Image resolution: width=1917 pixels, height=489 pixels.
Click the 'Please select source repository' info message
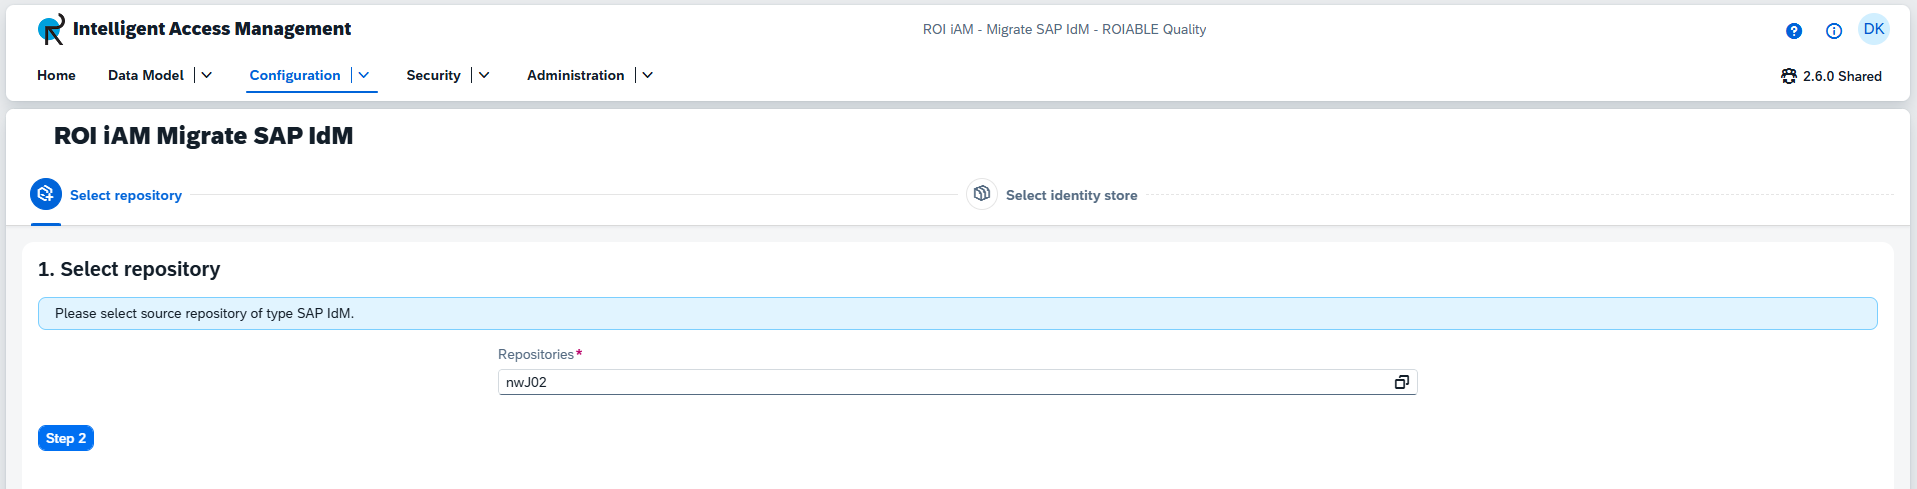(958, 313)
